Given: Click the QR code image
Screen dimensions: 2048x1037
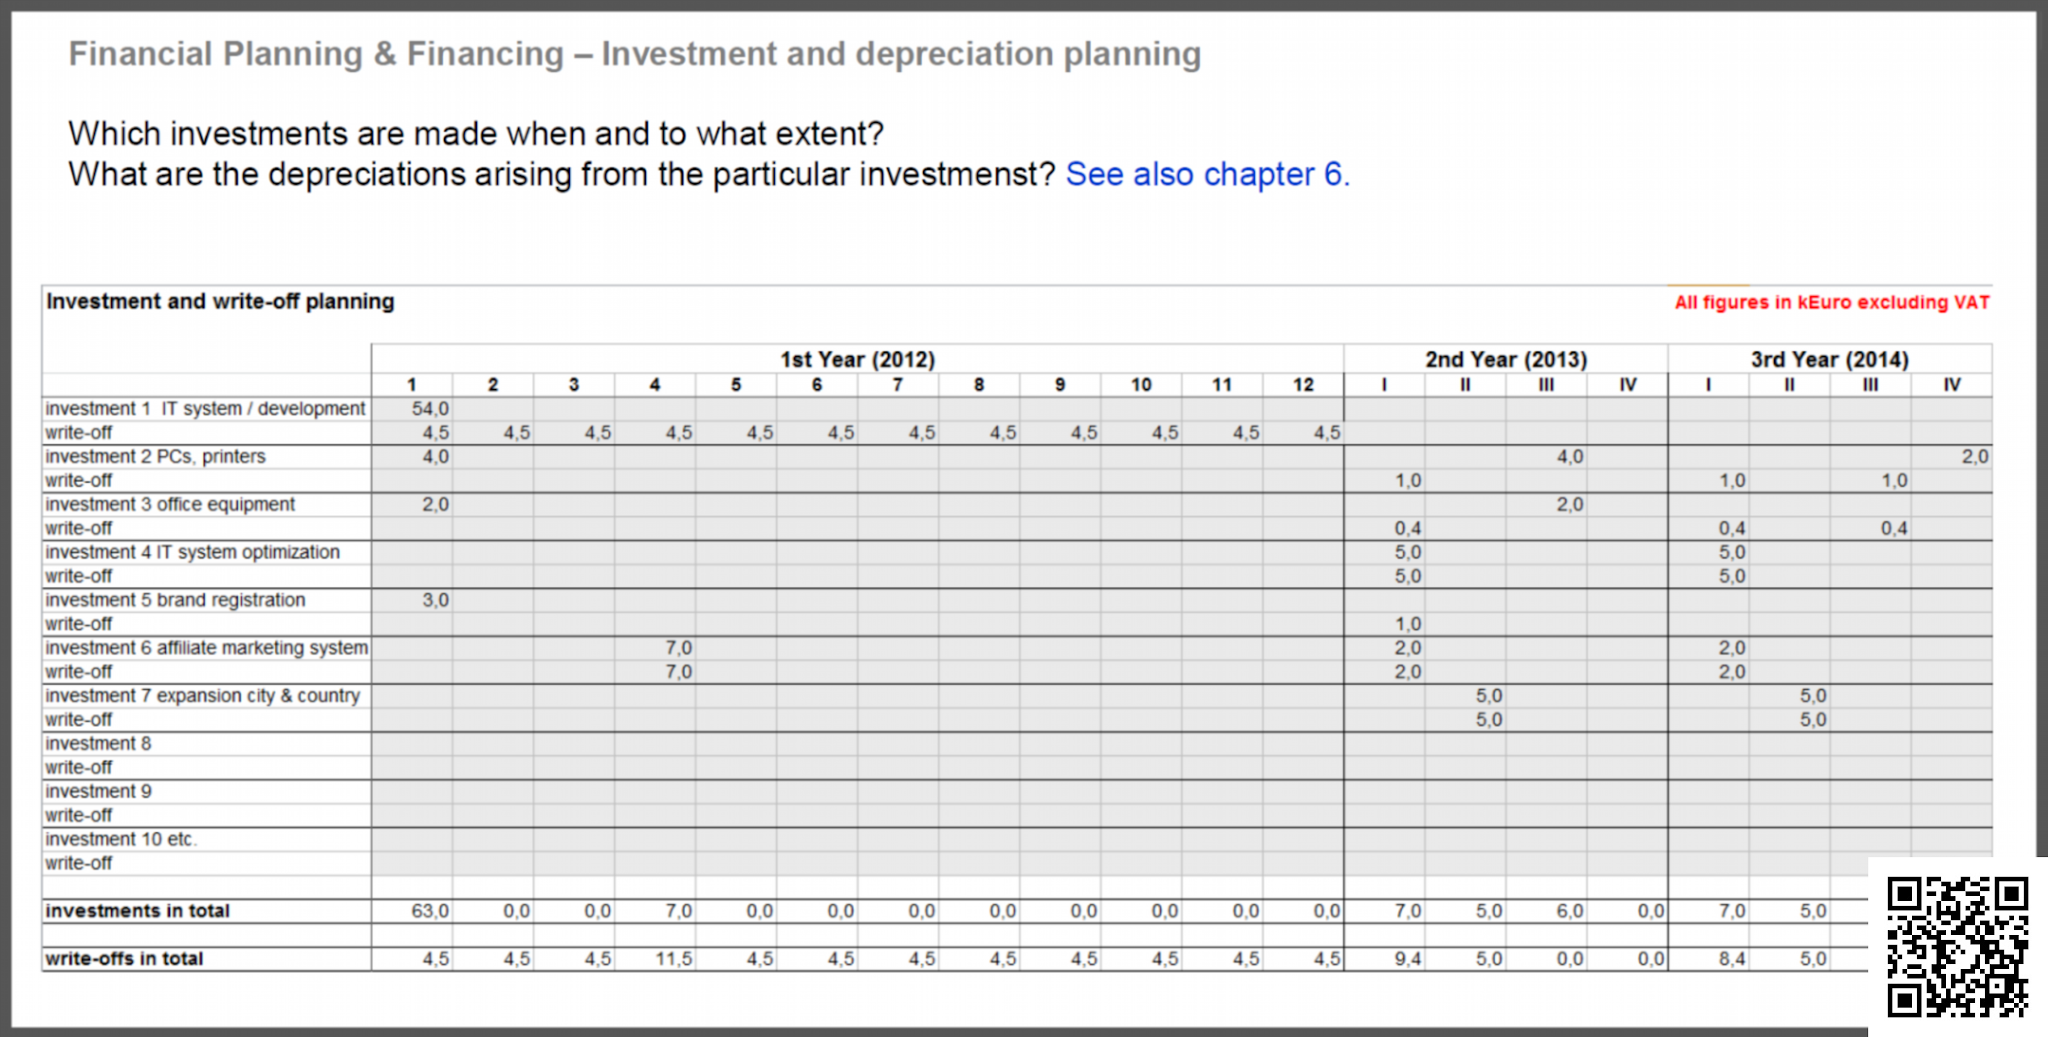Looking at the screenshot, I should click(1957, 946).
